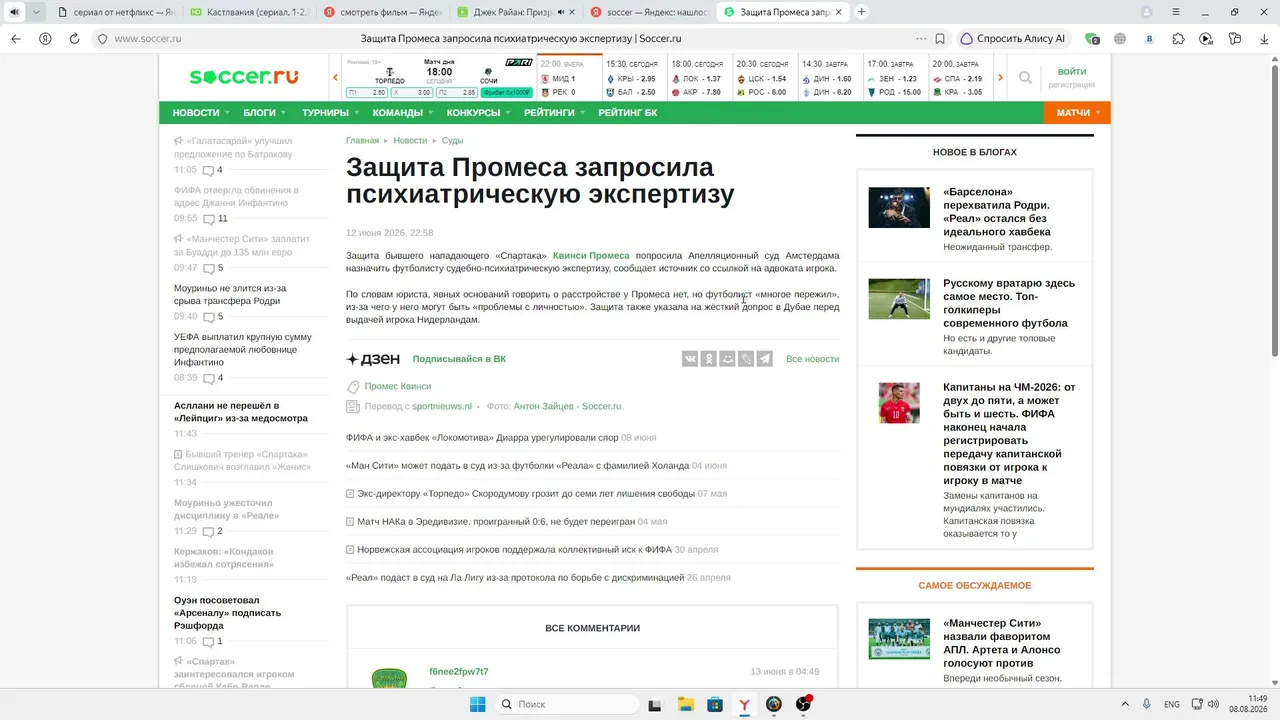This screenshot has height=720, width=1280.
Task: Reload the current page
Action: pyautogui.click(x=74, y=39)
